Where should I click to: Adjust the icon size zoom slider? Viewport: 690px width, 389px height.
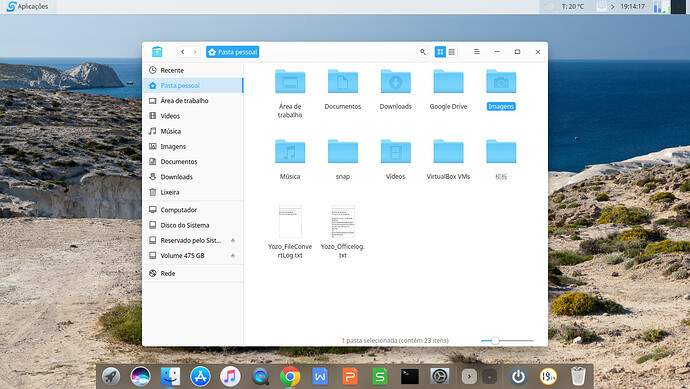coord(495,341)
